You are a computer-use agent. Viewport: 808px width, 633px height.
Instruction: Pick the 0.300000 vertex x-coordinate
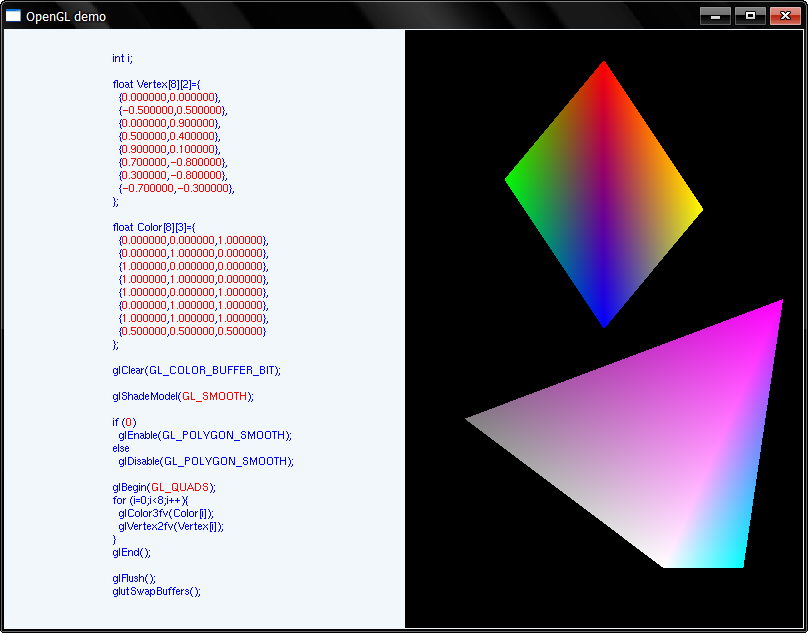(x=142, y=175)
